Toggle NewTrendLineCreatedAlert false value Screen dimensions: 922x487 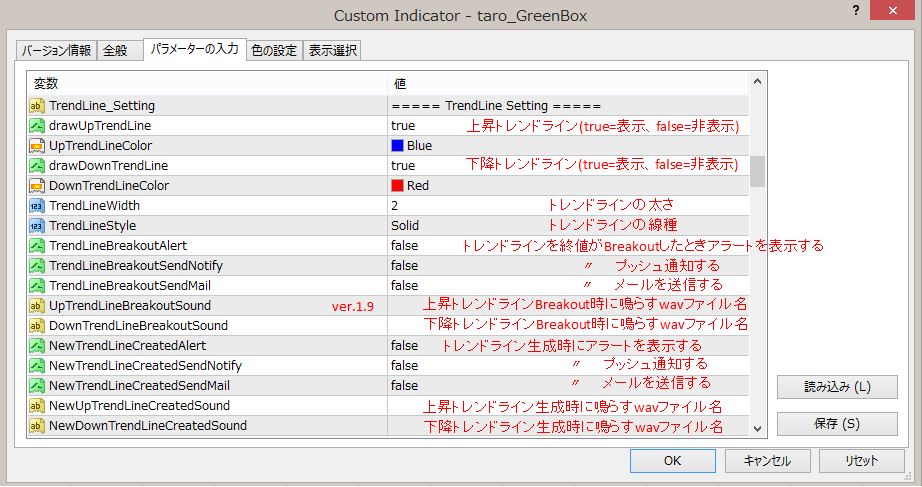click(x=405, y=346)
